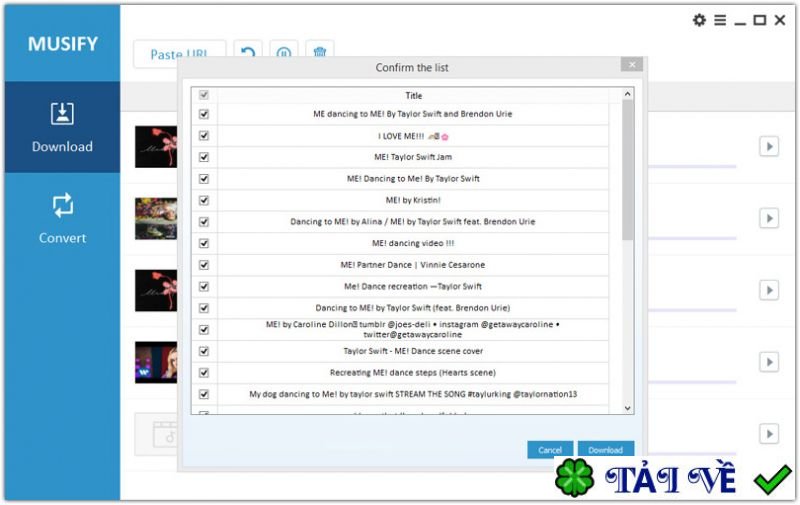
Task: Click the list scrollbar up arrow
Action: (628, 94)
